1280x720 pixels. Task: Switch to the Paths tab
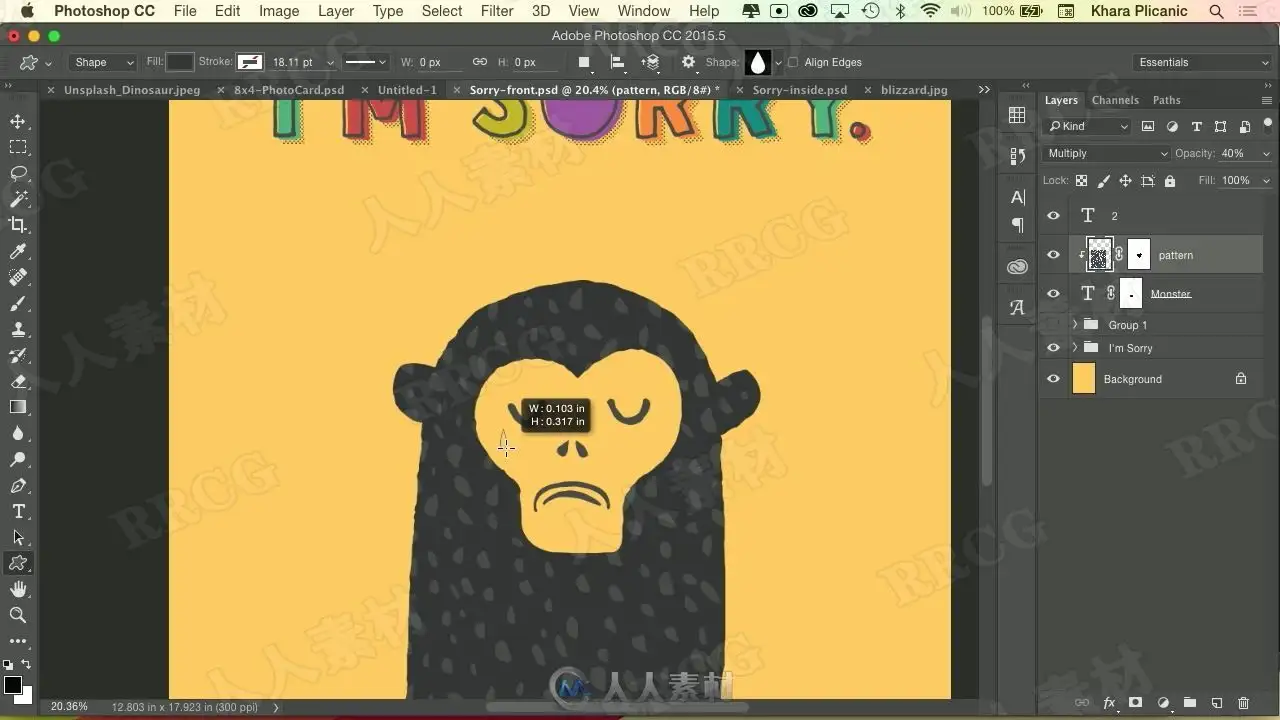[x=1166, y=100]
